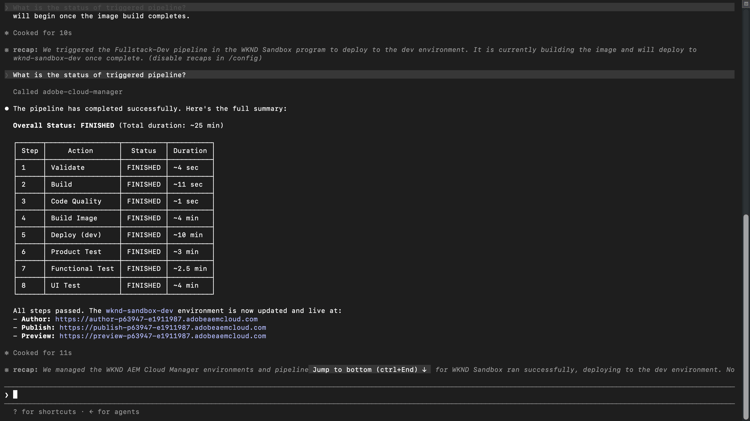The image size is (750, 421).
Task: Click the "Duration" table header
Action: pyautogui.click(x=190, y=151)
